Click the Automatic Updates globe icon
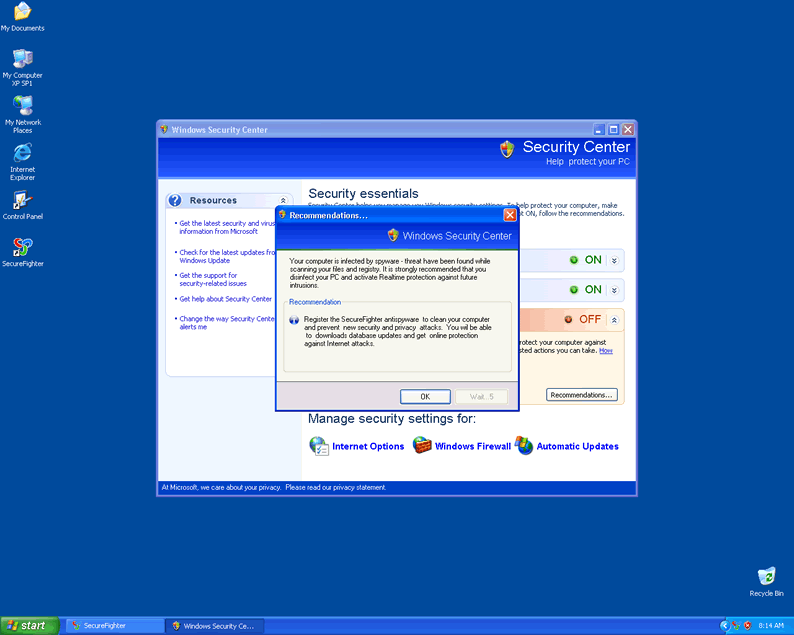The width and height of the screenshot is (794, 635). click(x=524, y=446)
